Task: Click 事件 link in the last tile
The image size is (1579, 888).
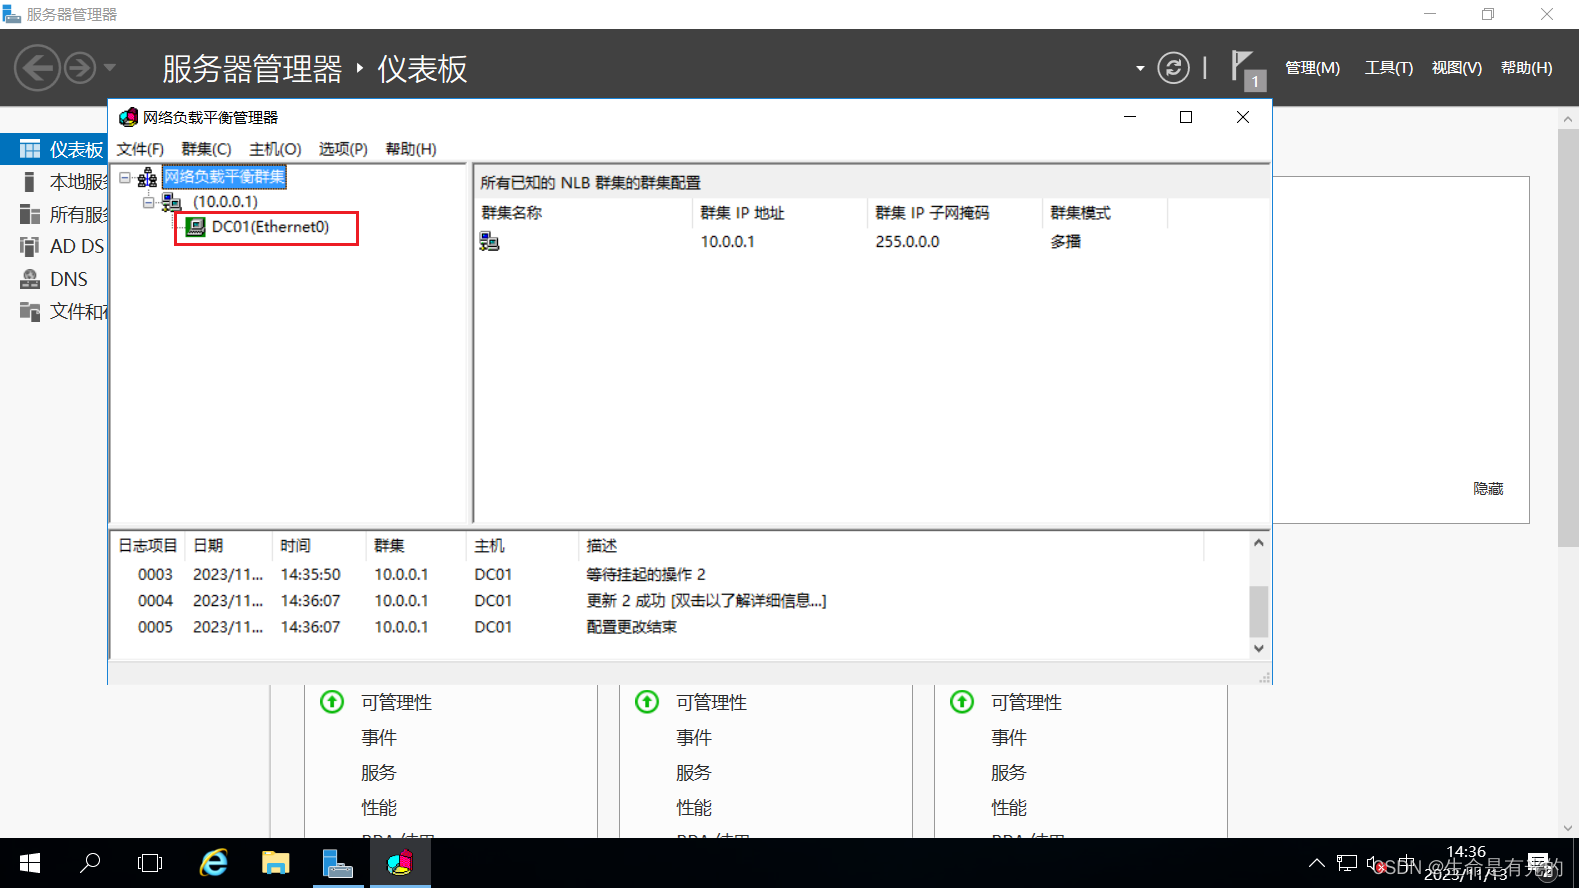Action: pos(1009,737)
